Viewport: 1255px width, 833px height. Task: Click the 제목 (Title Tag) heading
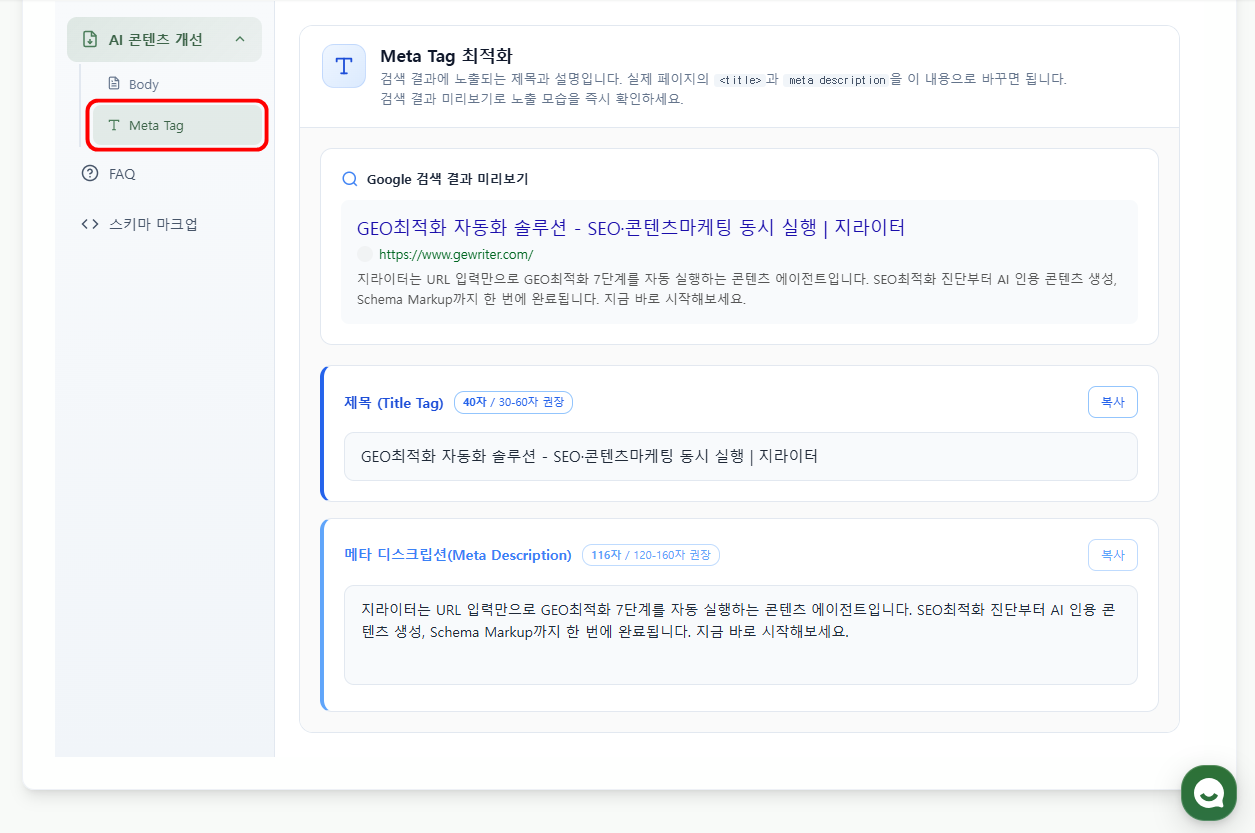coord(393,403)
